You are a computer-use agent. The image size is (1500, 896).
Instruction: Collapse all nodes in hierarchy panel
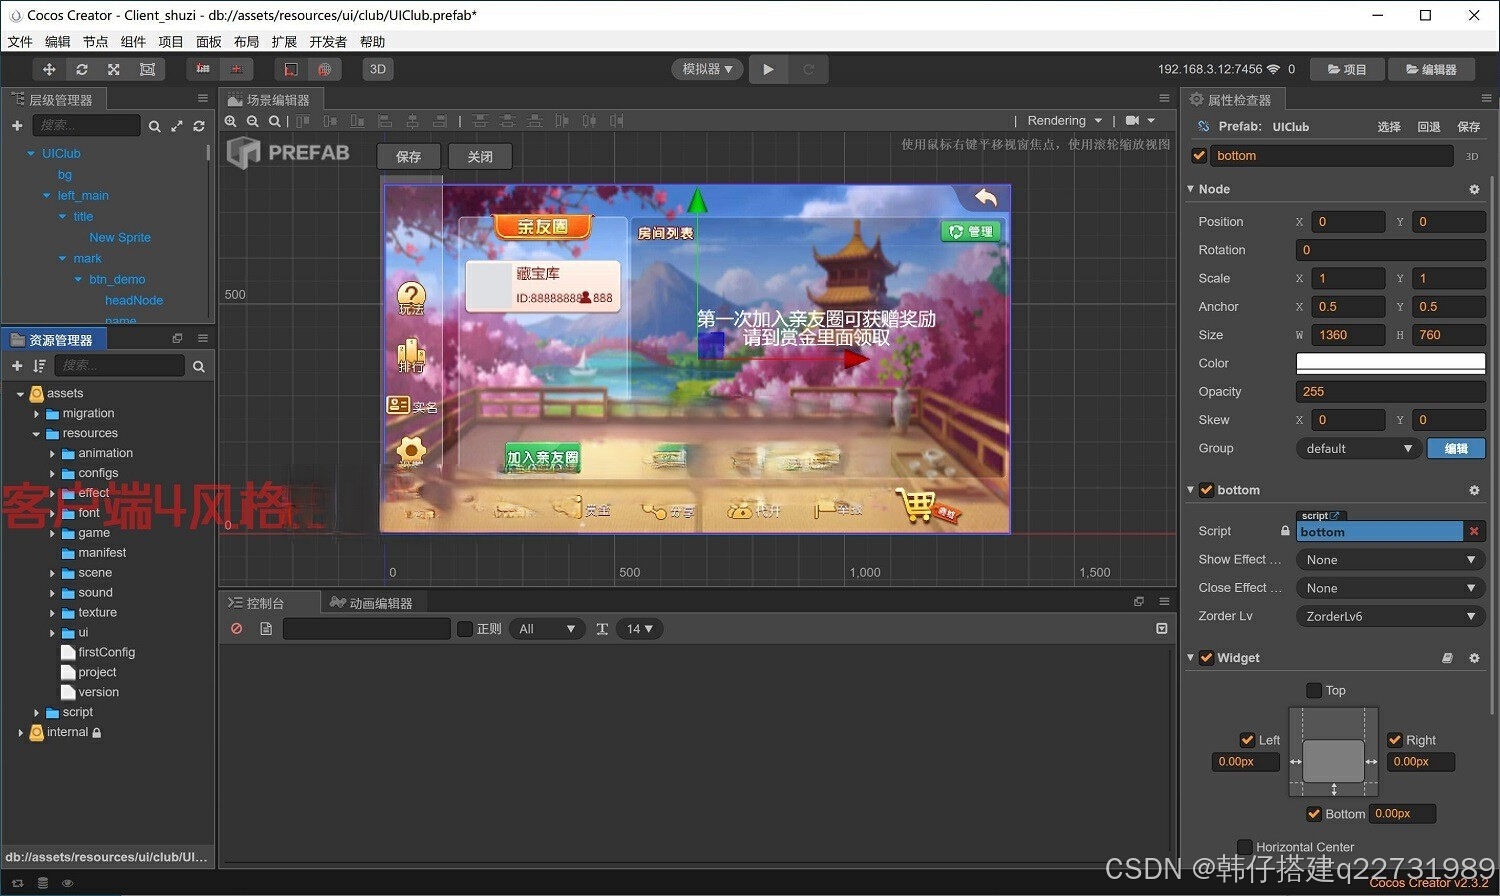177,126
